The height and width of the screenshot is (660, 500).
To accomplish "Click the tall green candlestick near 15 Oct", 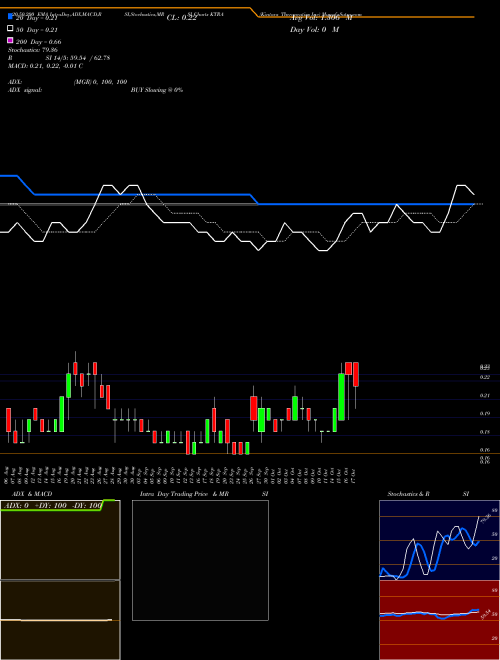I will point(341,397).
